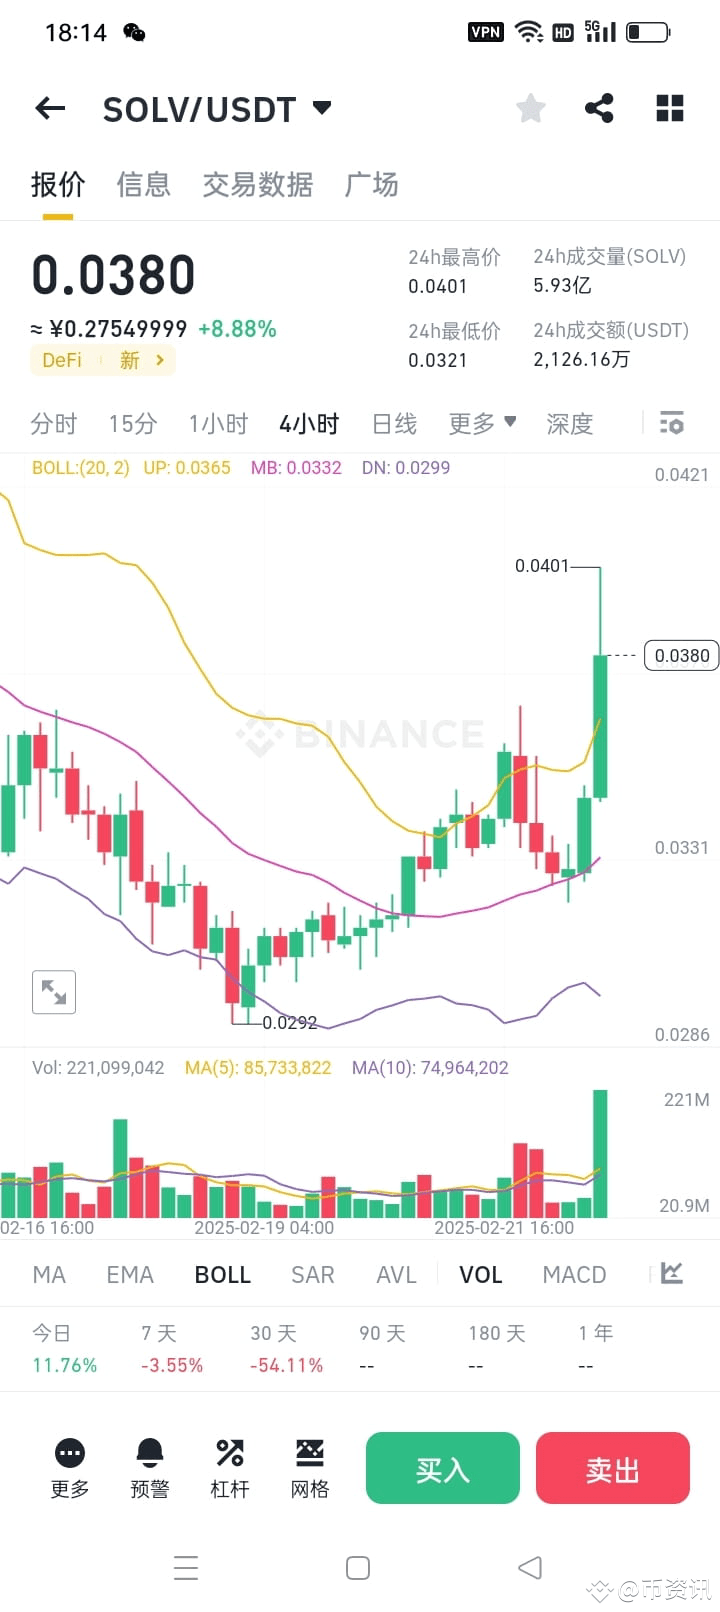Add SOLV/USDT to favorites with the star
The width and height of the screenshot is (720, 1612).
530,108
